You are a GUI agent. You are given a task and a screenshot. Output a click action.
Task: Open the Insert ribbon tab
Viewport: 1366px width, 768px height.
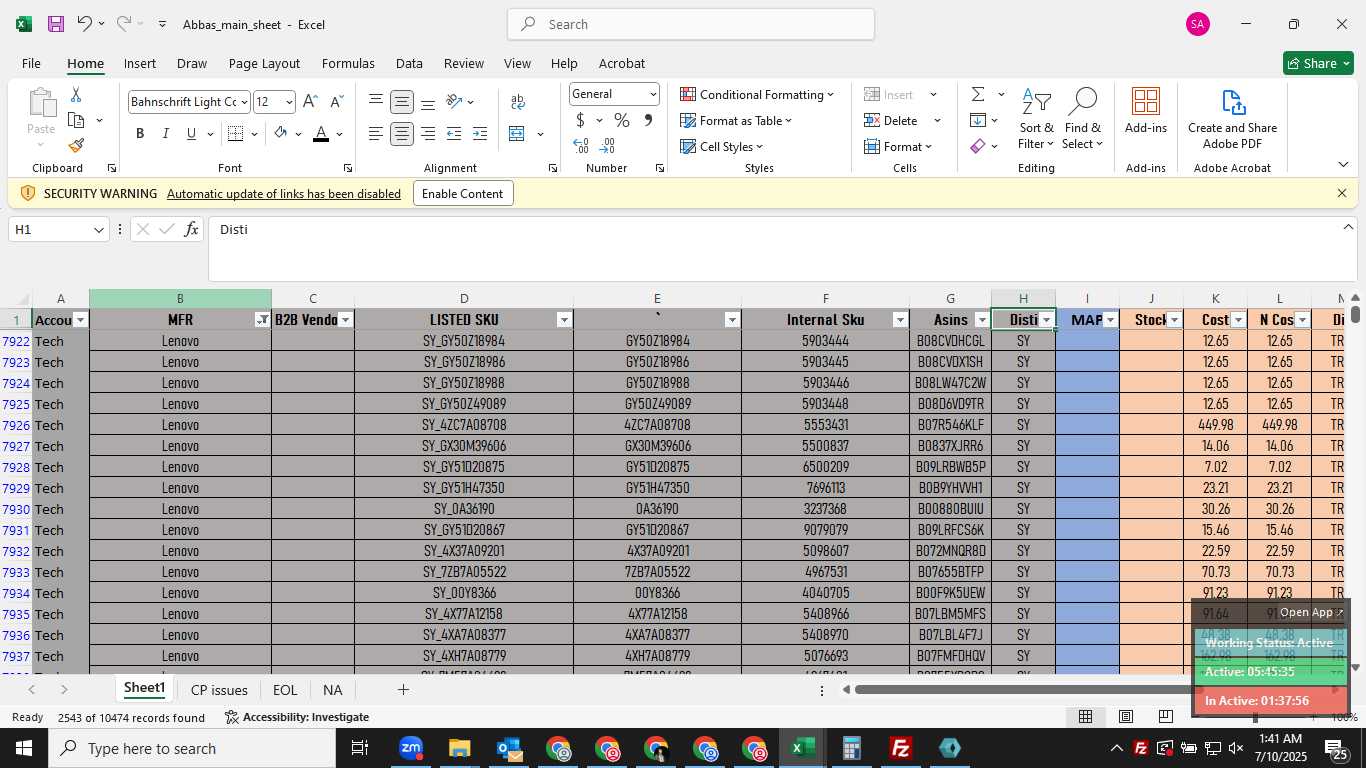pos(140,63)
